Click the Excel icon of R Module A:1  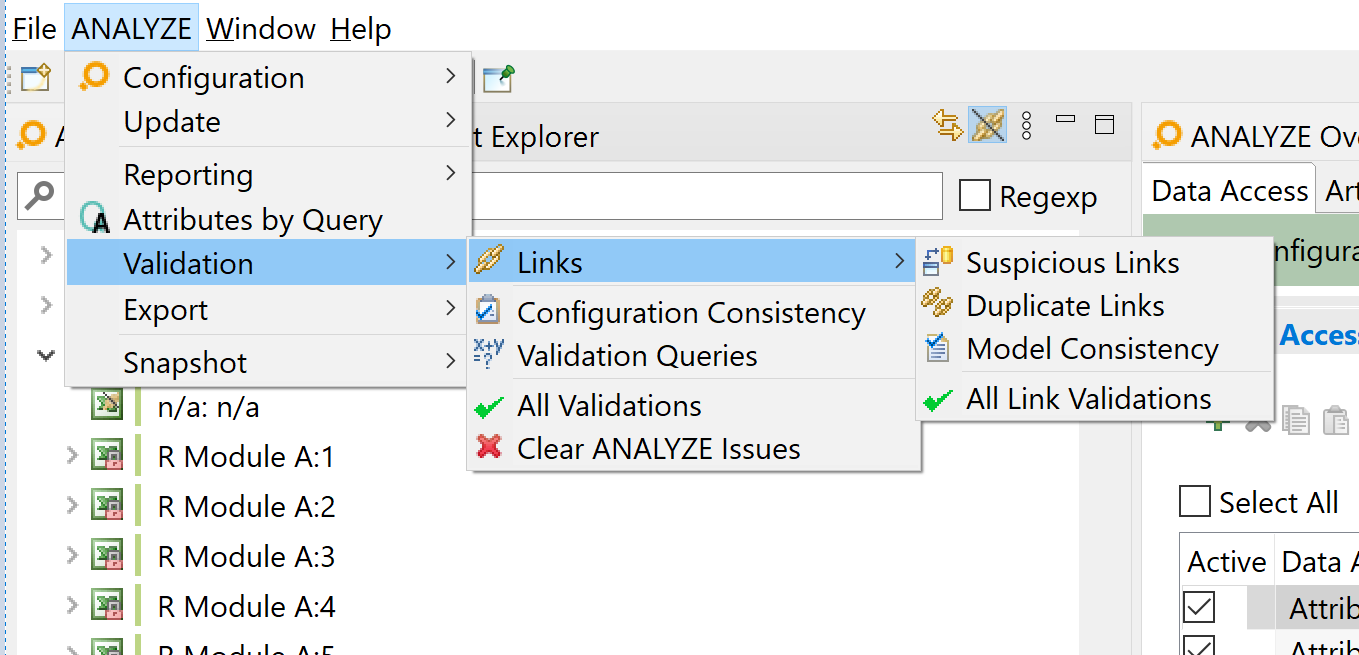pyautogui.click(x=107, y=455)
